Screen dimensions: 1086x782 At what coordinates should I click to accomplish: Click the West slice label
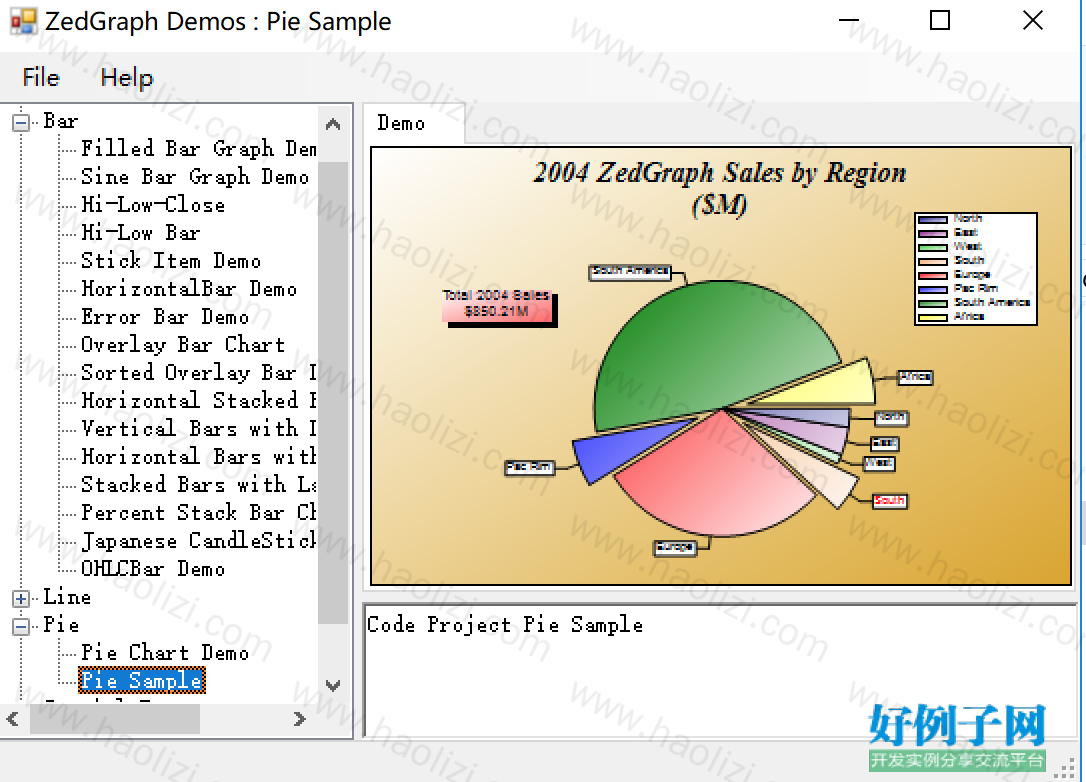(879, 463)
